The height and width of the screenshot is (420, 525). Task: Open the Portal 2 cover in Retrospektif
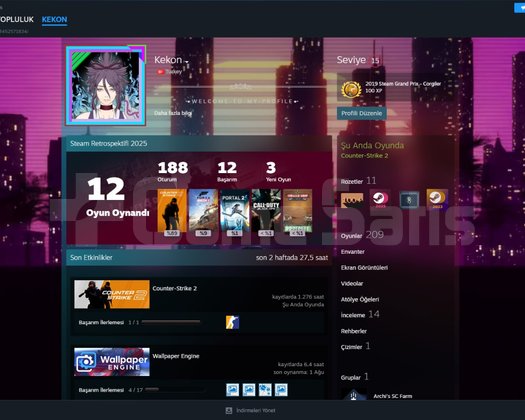point(235,213)
